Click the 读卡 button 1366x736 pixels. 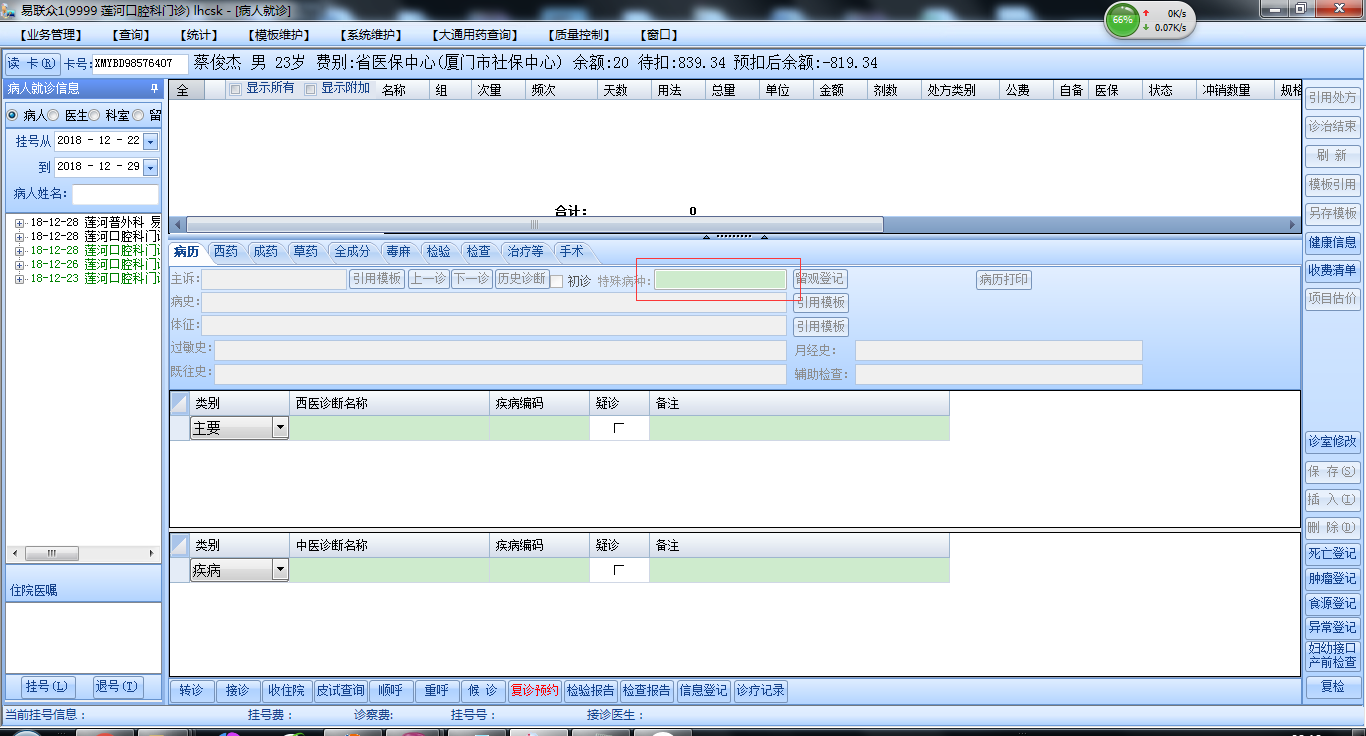pyautogui.click(x=33, y=63)
